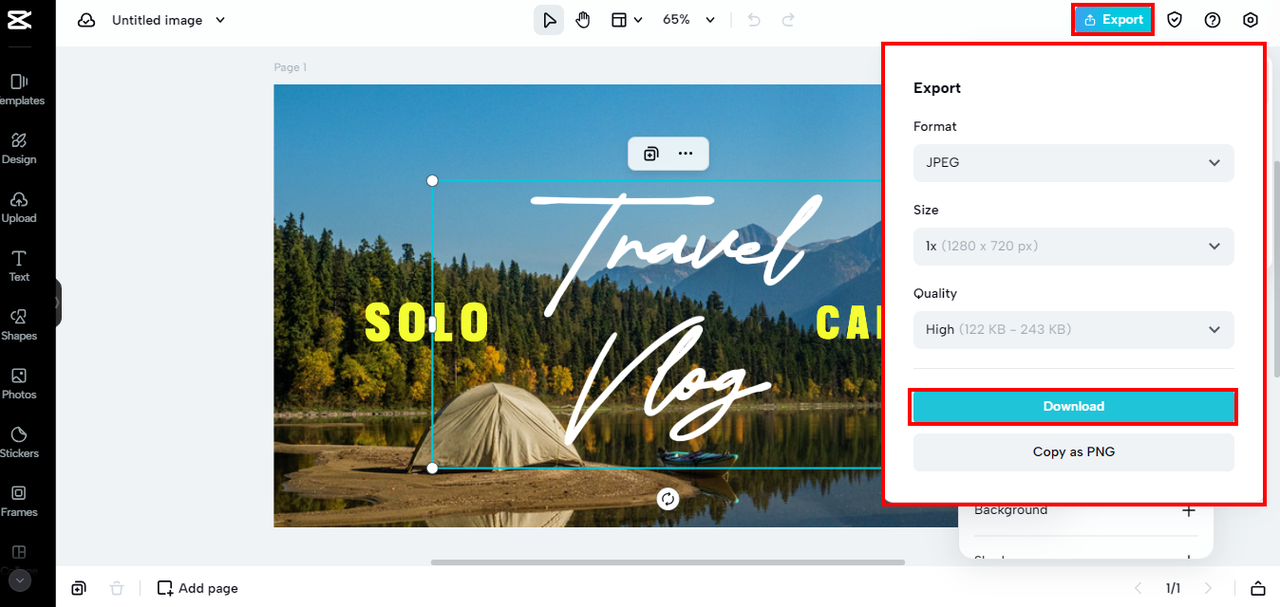Image resolution: width=1280 pixels, height=607 pixels.
Task: Click the Page 1 label
Action: click(x=290, y=67)
